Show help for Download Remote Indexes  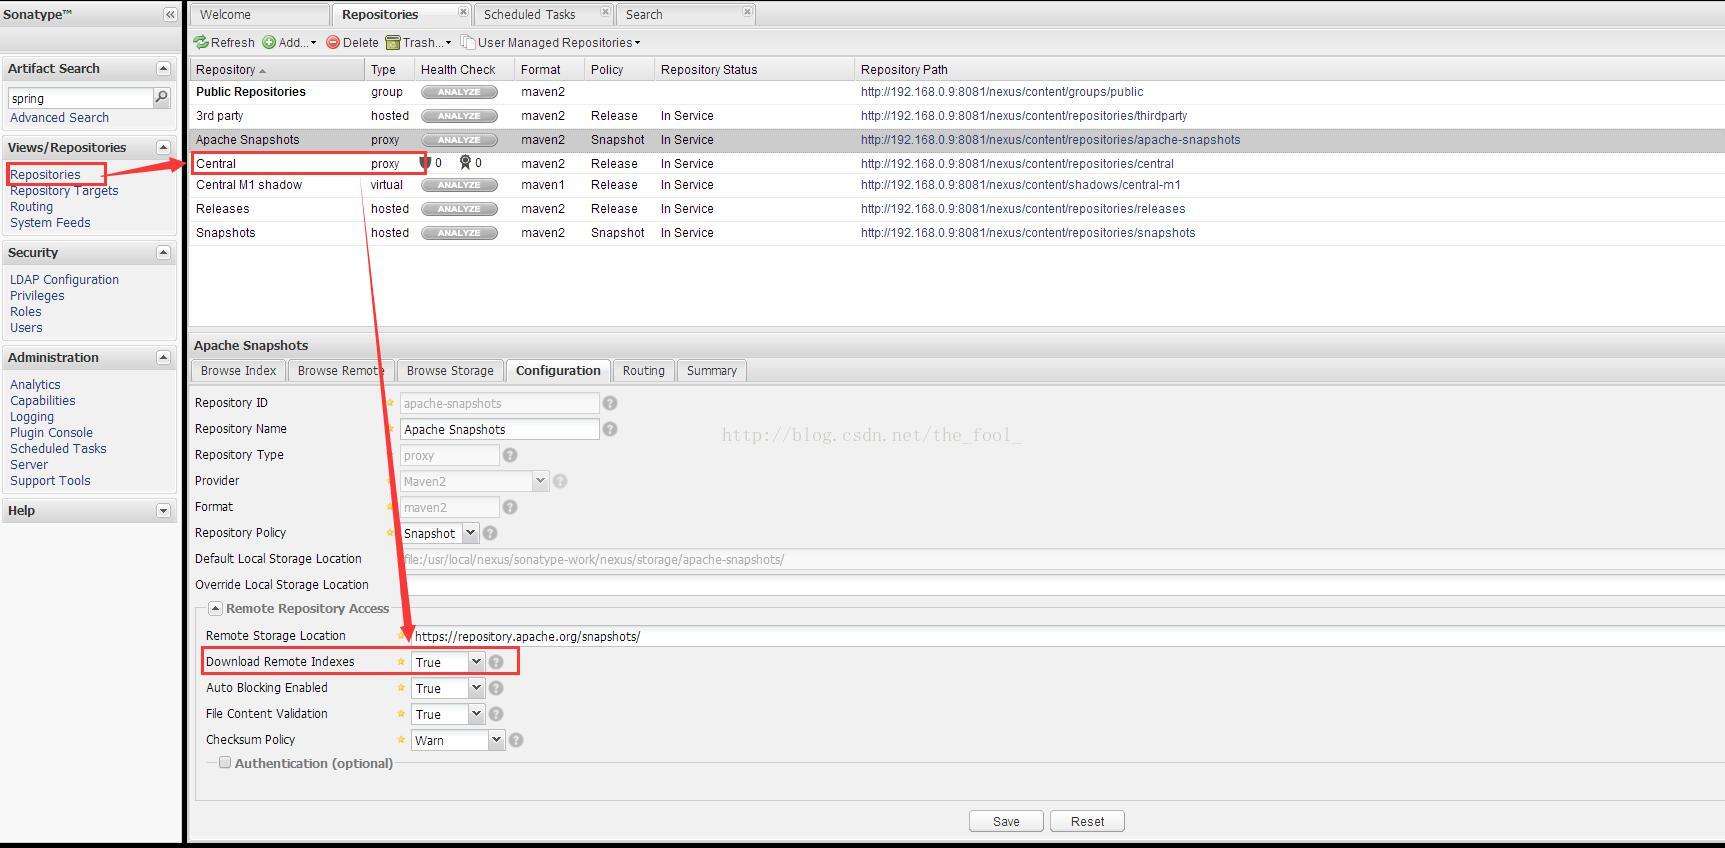pos(496,662)
